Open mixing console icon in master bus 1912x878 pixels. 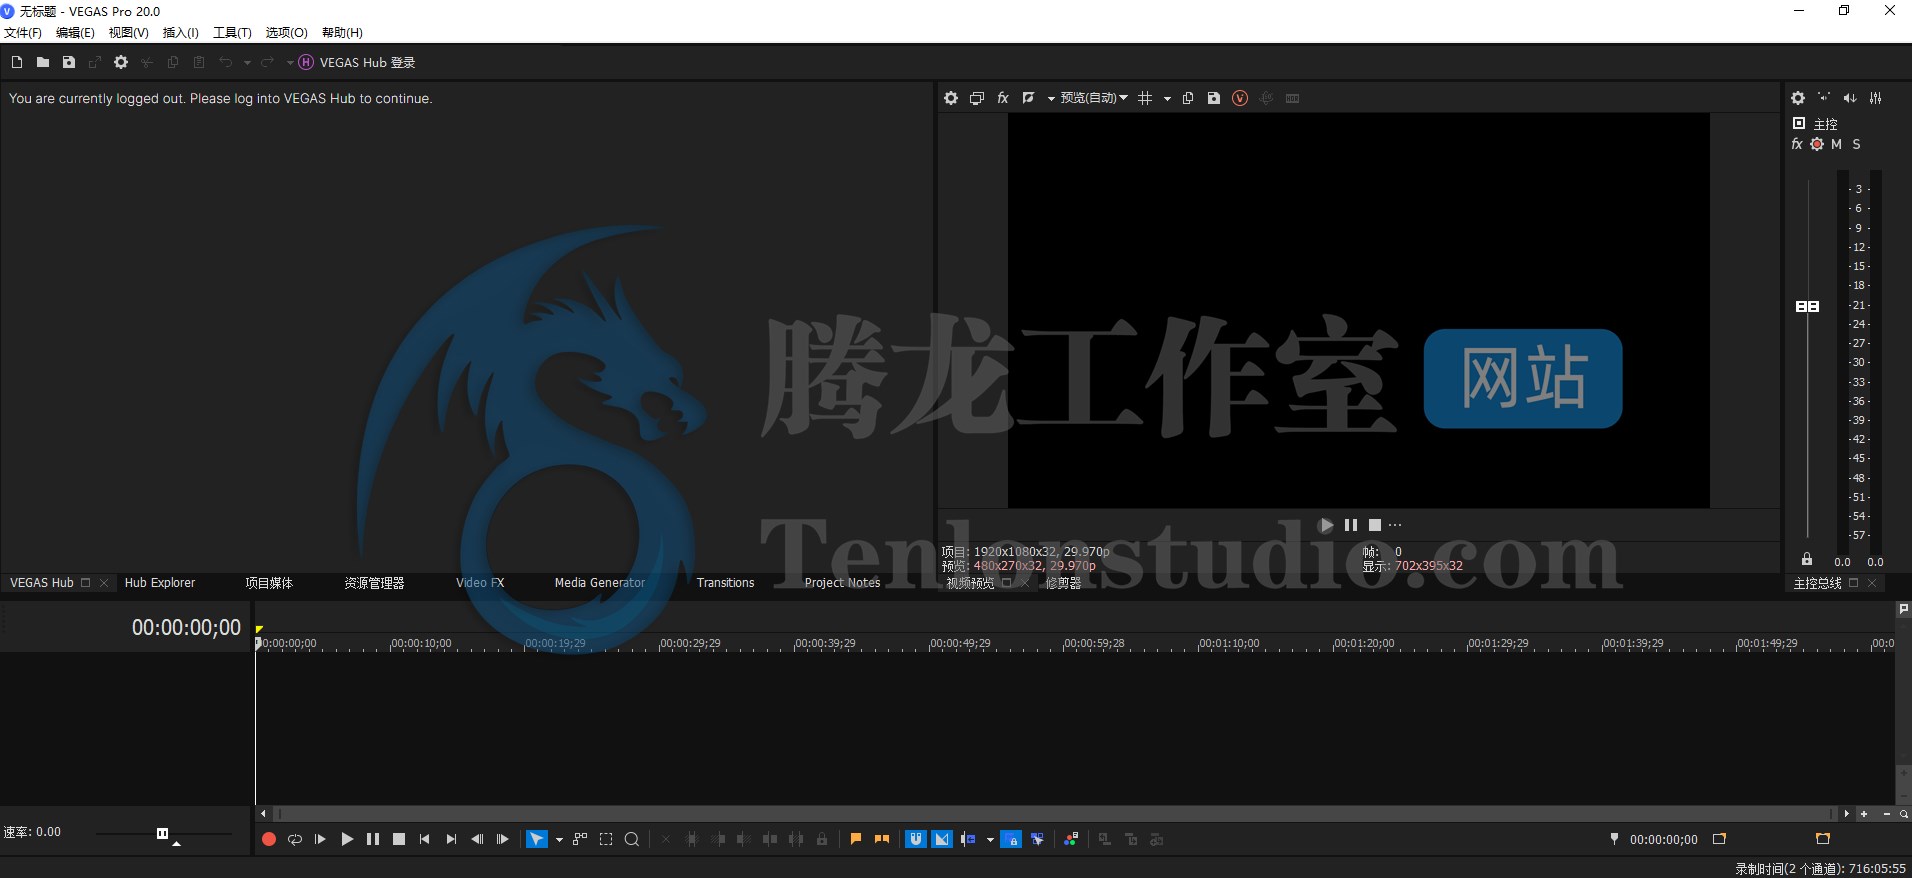(1876, 98)
